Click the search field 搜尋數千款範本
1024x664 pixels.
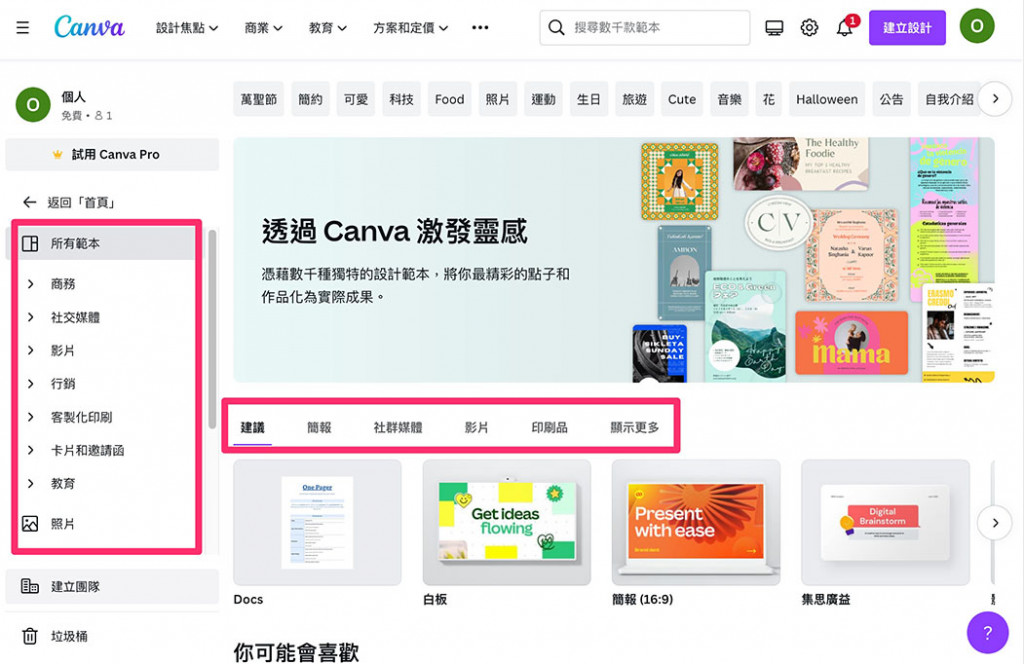645,27
